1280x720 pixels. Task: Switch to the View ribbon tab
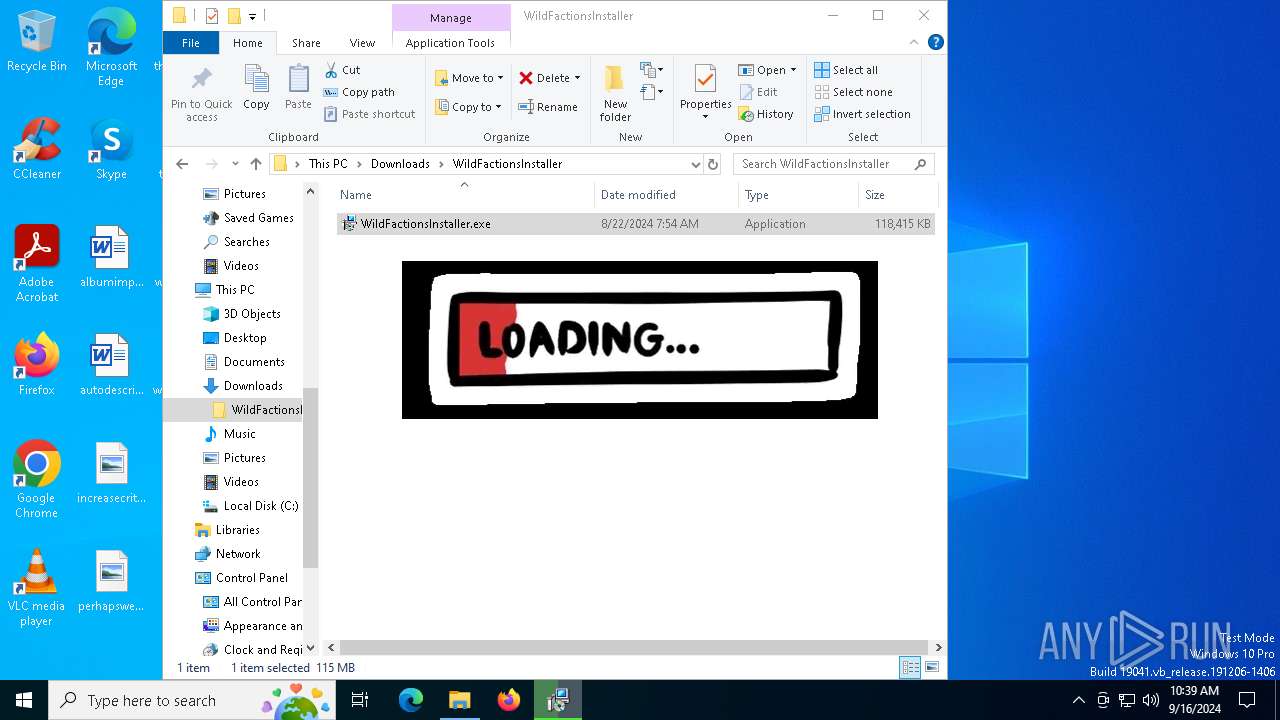[362, 43]
